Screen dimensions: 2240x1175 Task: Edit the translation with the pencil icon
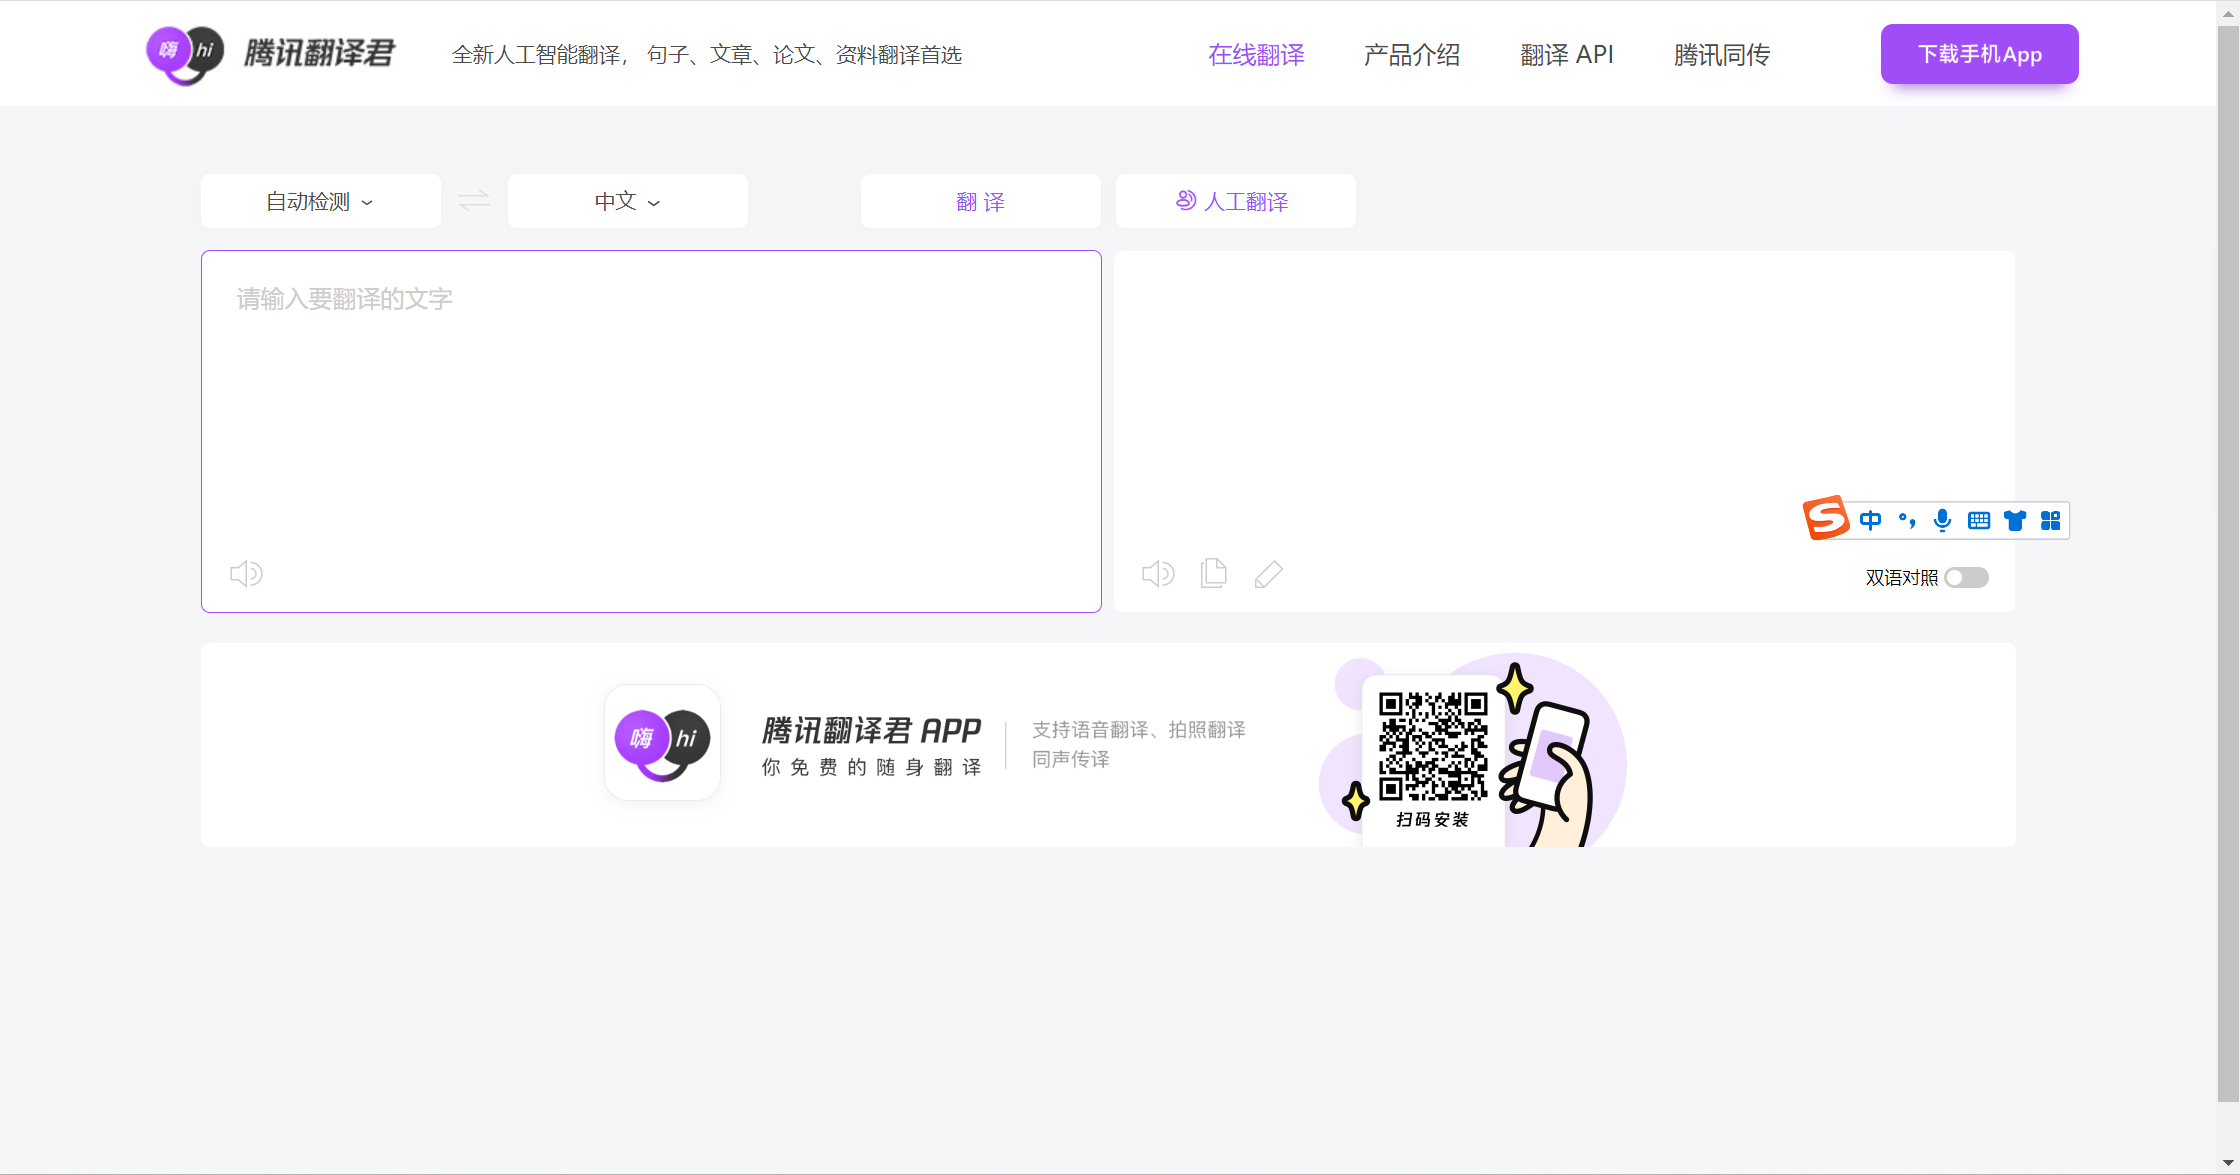click(1268, 574)
